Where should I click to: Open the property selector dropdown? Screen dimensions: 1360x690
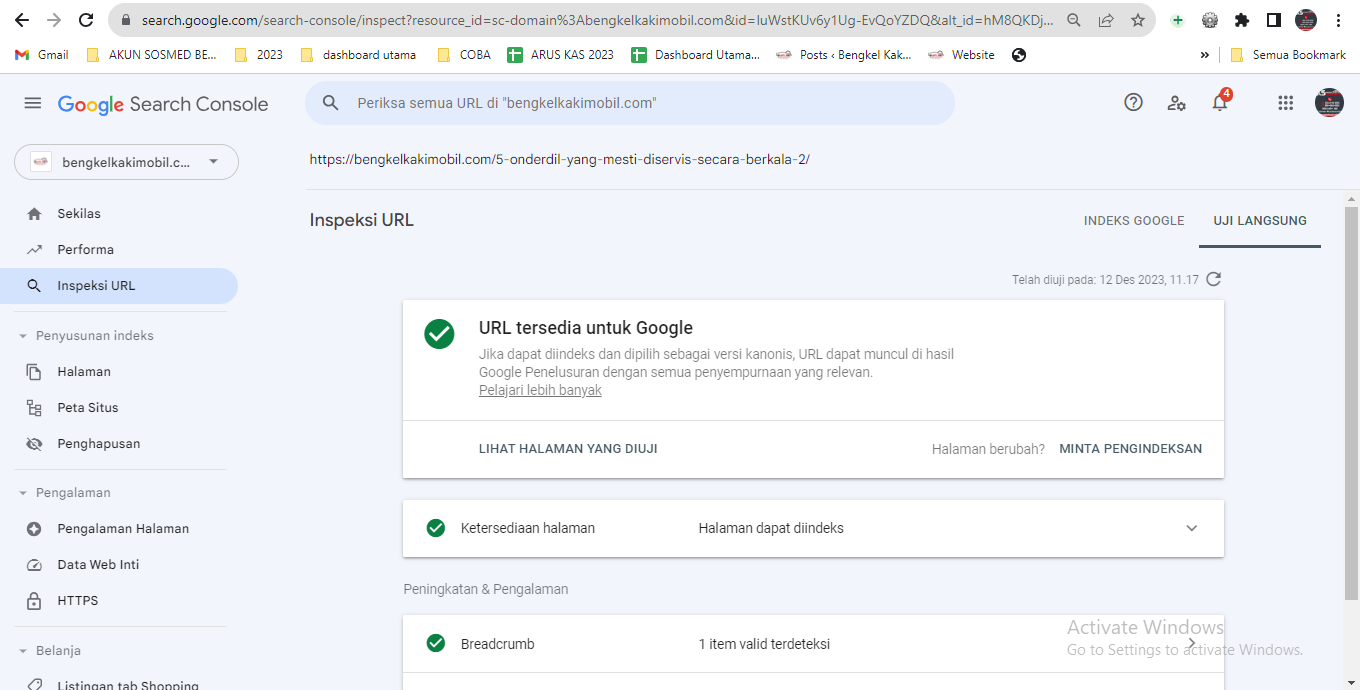(x=126, y=162)
